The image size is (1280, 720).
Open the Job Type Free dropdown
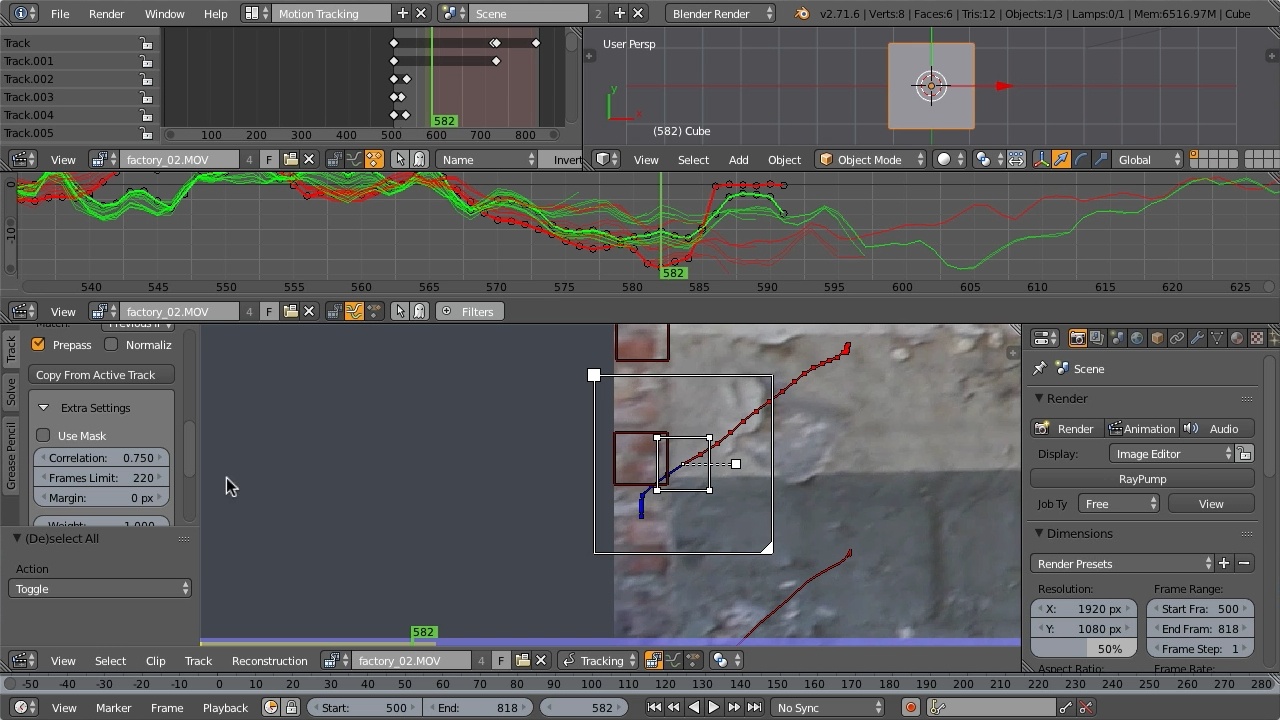point(1119,504)
